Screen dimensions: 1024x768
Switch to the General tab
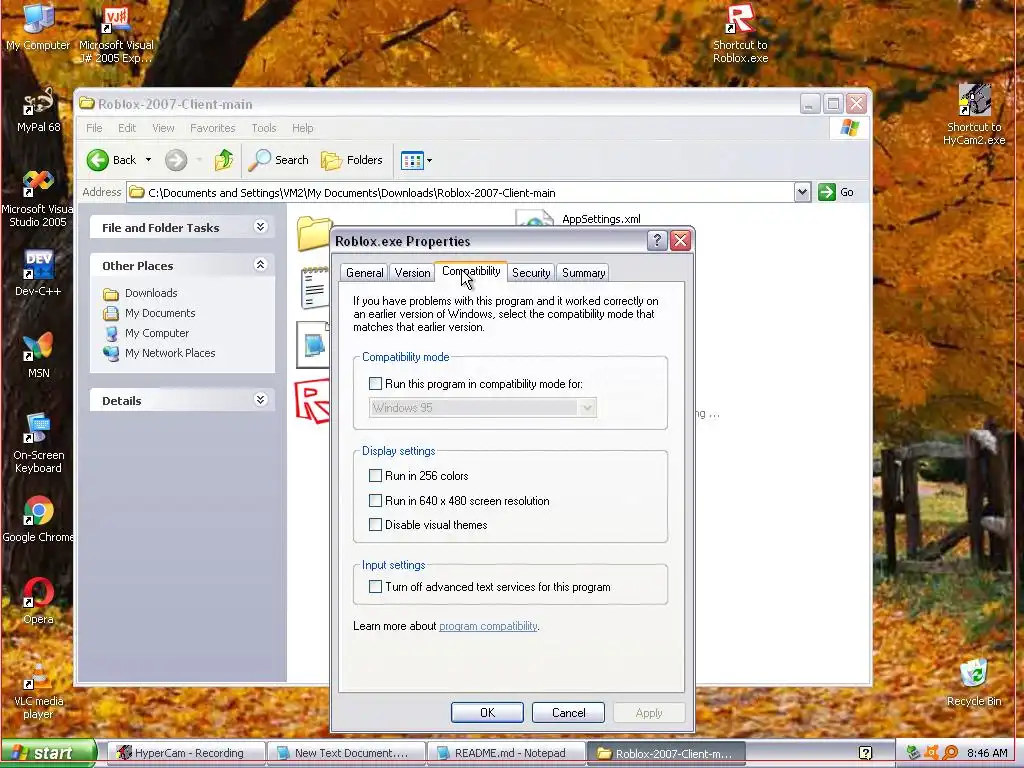point(364,273)
